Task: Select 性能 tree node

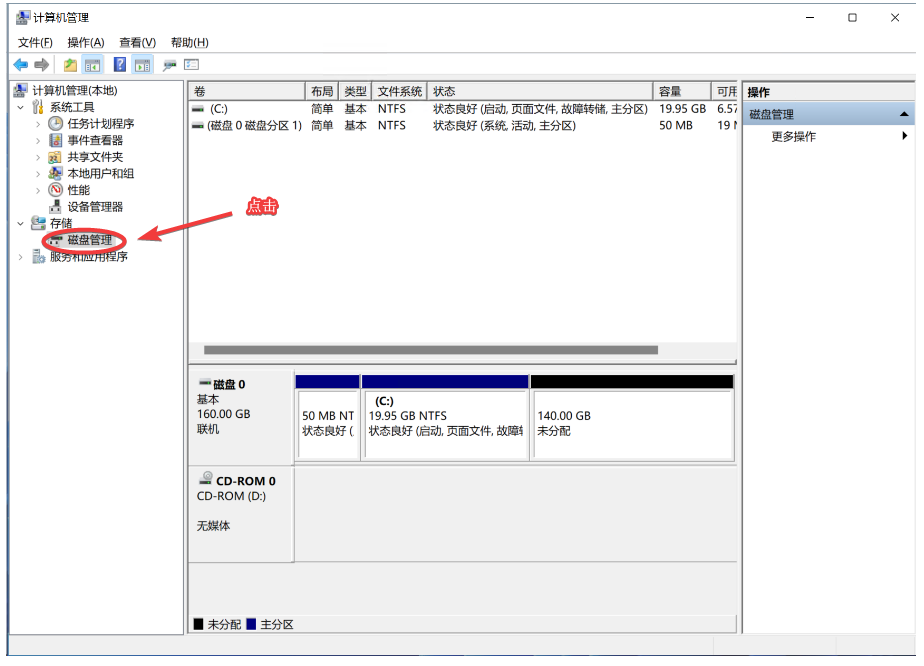Action: (78, 190)
